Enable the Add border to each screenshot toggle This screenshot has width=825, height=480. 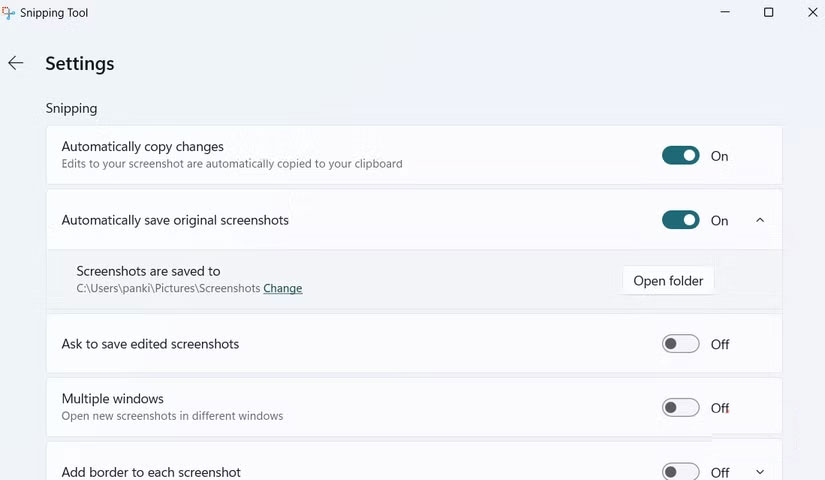[680, 472]
